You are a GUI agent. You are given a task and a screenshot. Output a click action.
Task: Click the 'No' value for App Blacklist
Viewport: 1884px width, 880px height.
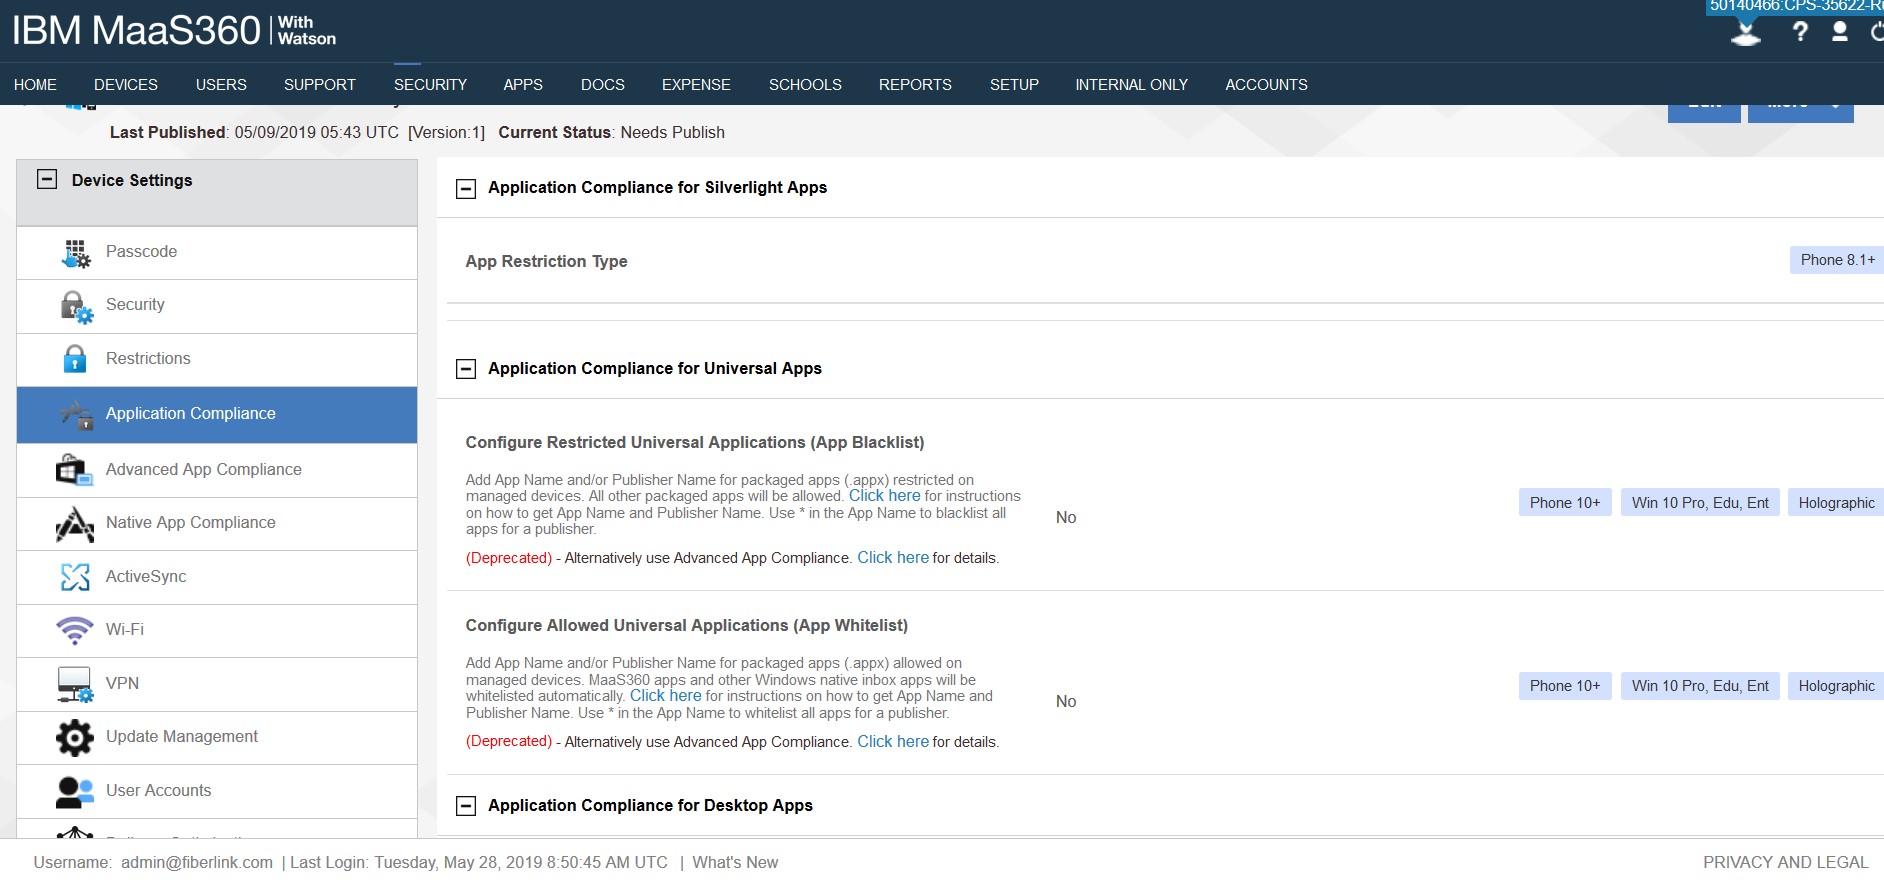[x=1066, y=518]
